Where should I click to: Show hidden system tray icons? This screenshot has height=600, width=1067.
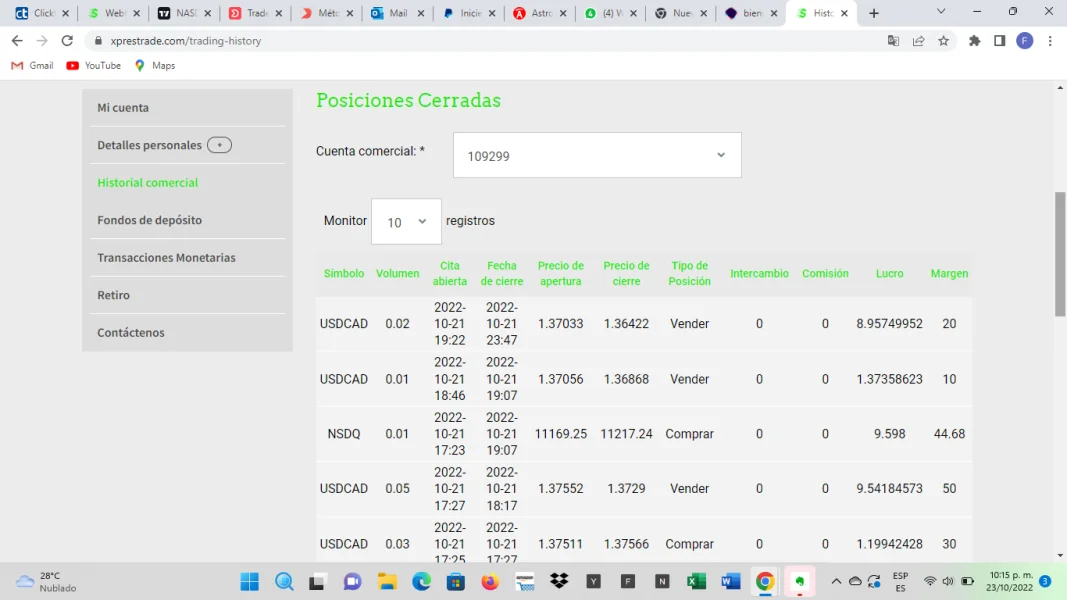(x=836, y=581)
